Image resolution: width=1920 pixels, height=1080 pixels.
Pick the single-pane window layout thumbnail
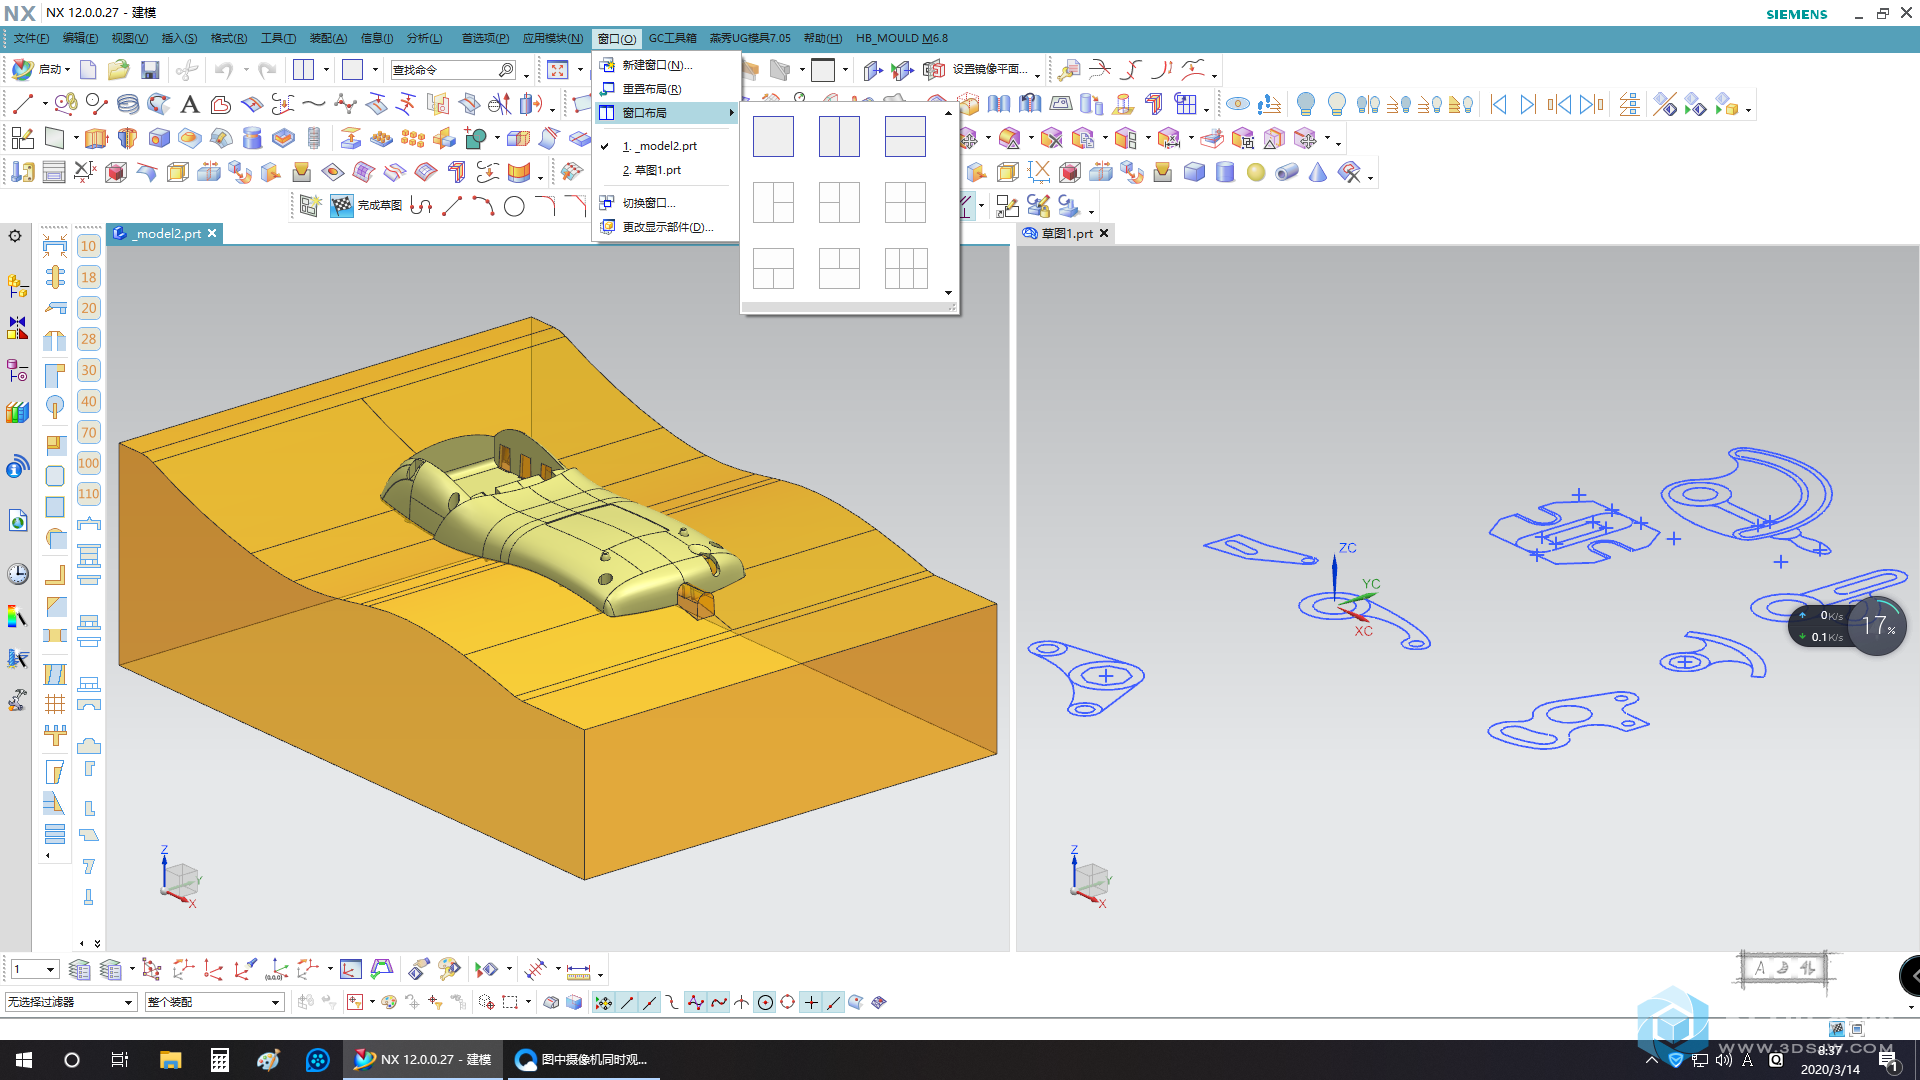pyautogui.click(x=773, y=136)
